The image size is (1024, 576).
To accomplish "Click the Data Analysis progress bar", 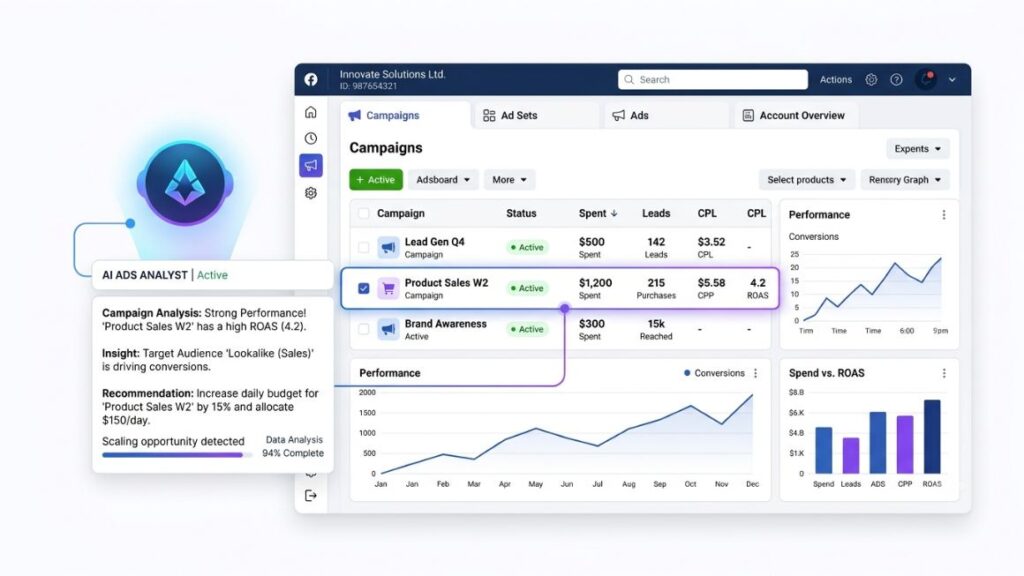I will pos(176,455).
